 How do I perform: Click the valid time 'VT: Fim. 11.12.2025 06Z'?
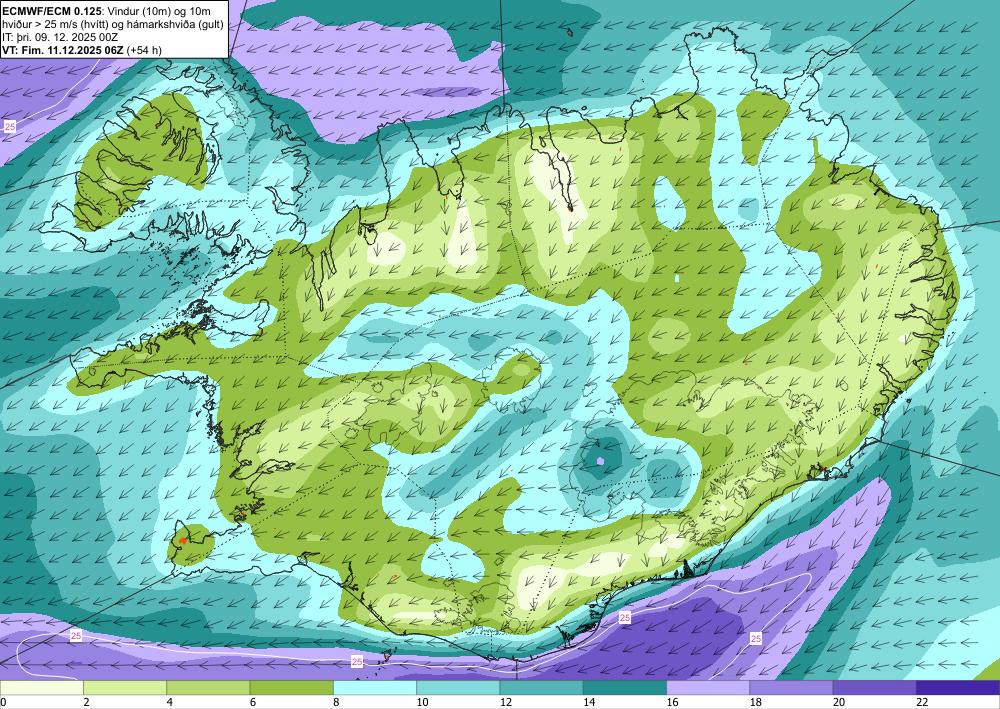63,50
